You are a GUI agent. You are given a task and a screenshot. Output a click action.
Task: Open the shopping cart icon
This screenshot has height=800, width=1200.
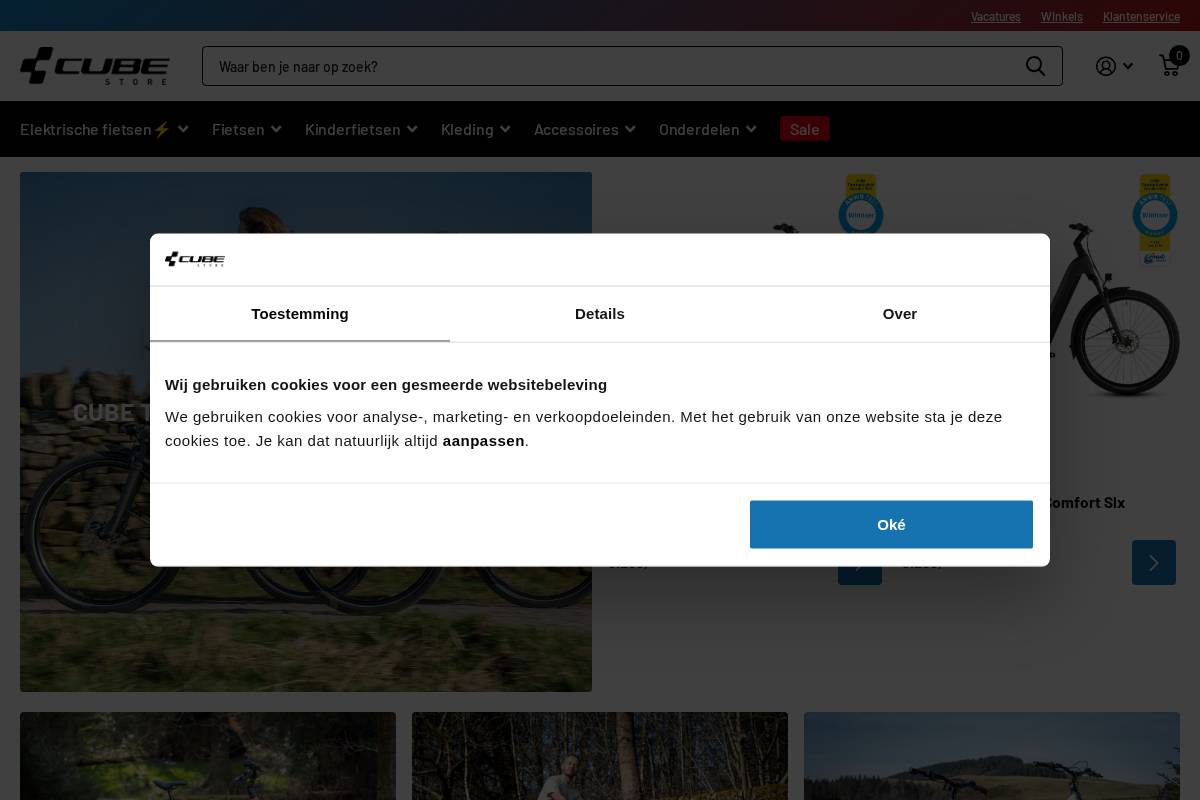tap(1169, 66)
